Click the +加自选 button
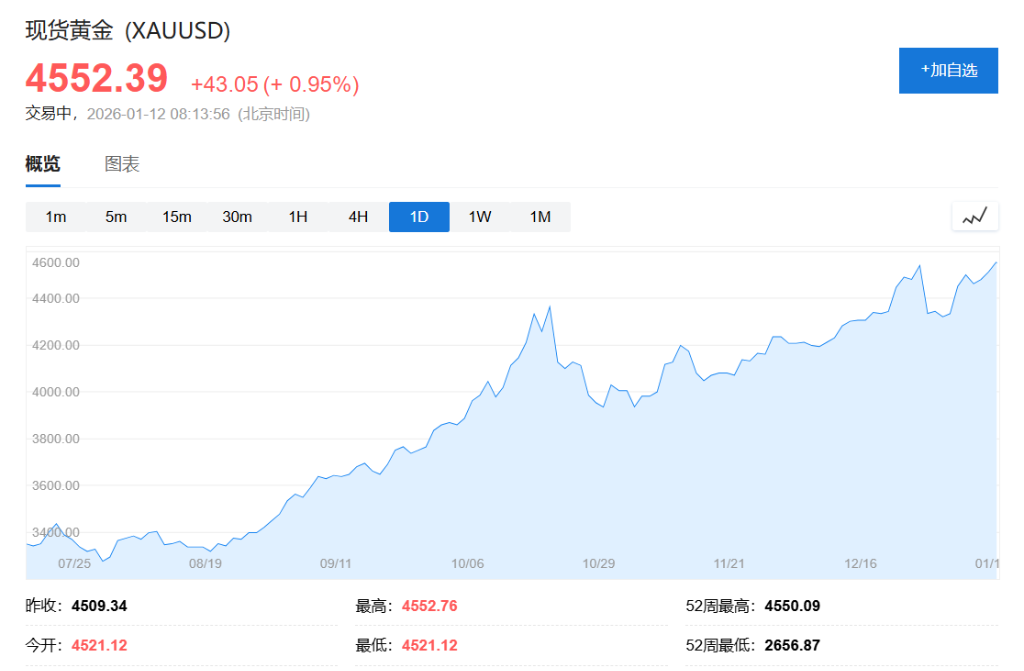Viewport: 1024px width, 671px height. (x=948, y=70)
